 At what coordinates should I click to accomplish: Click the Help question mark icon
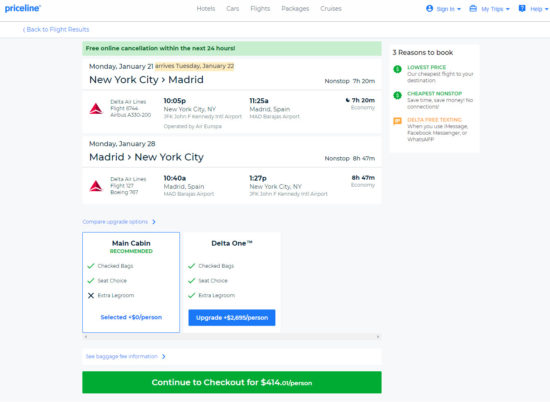tap(522, 8)
